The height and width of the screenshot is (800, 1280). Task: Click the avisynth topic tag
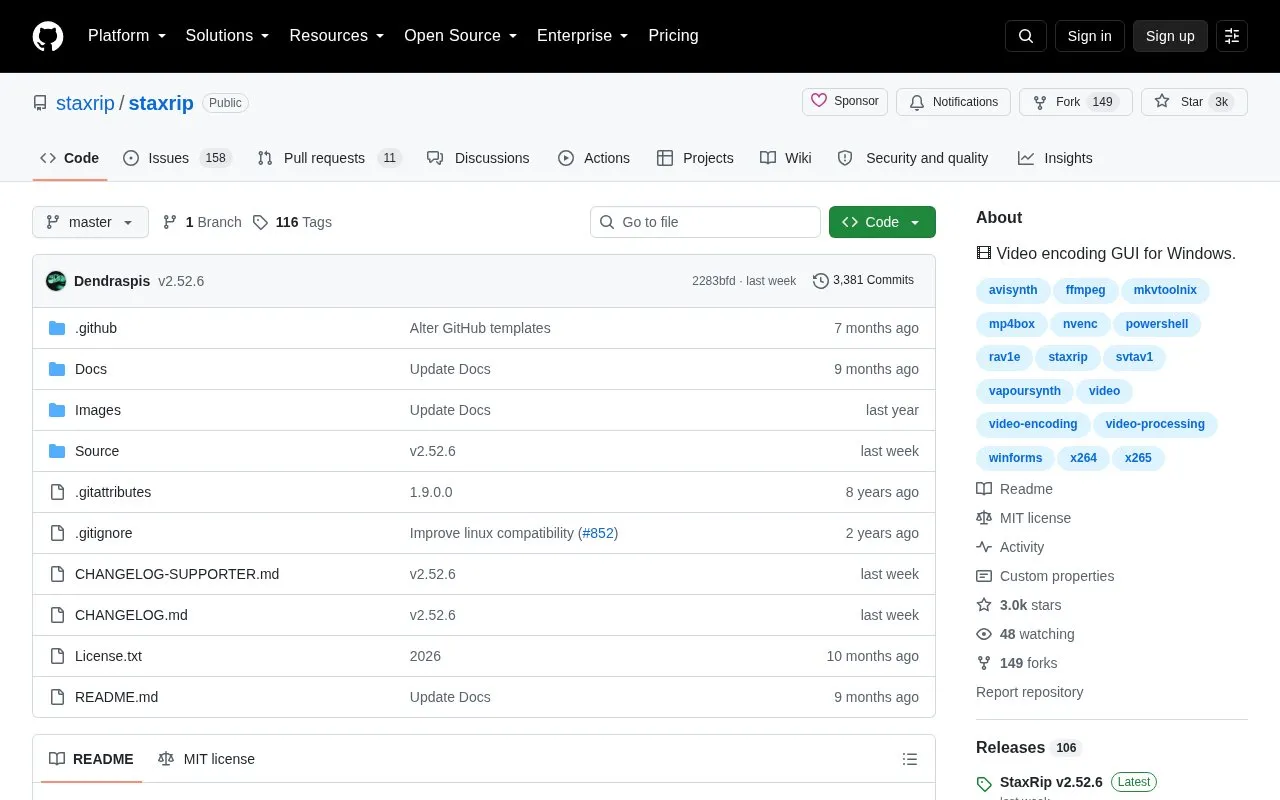tap(1013, 290)
